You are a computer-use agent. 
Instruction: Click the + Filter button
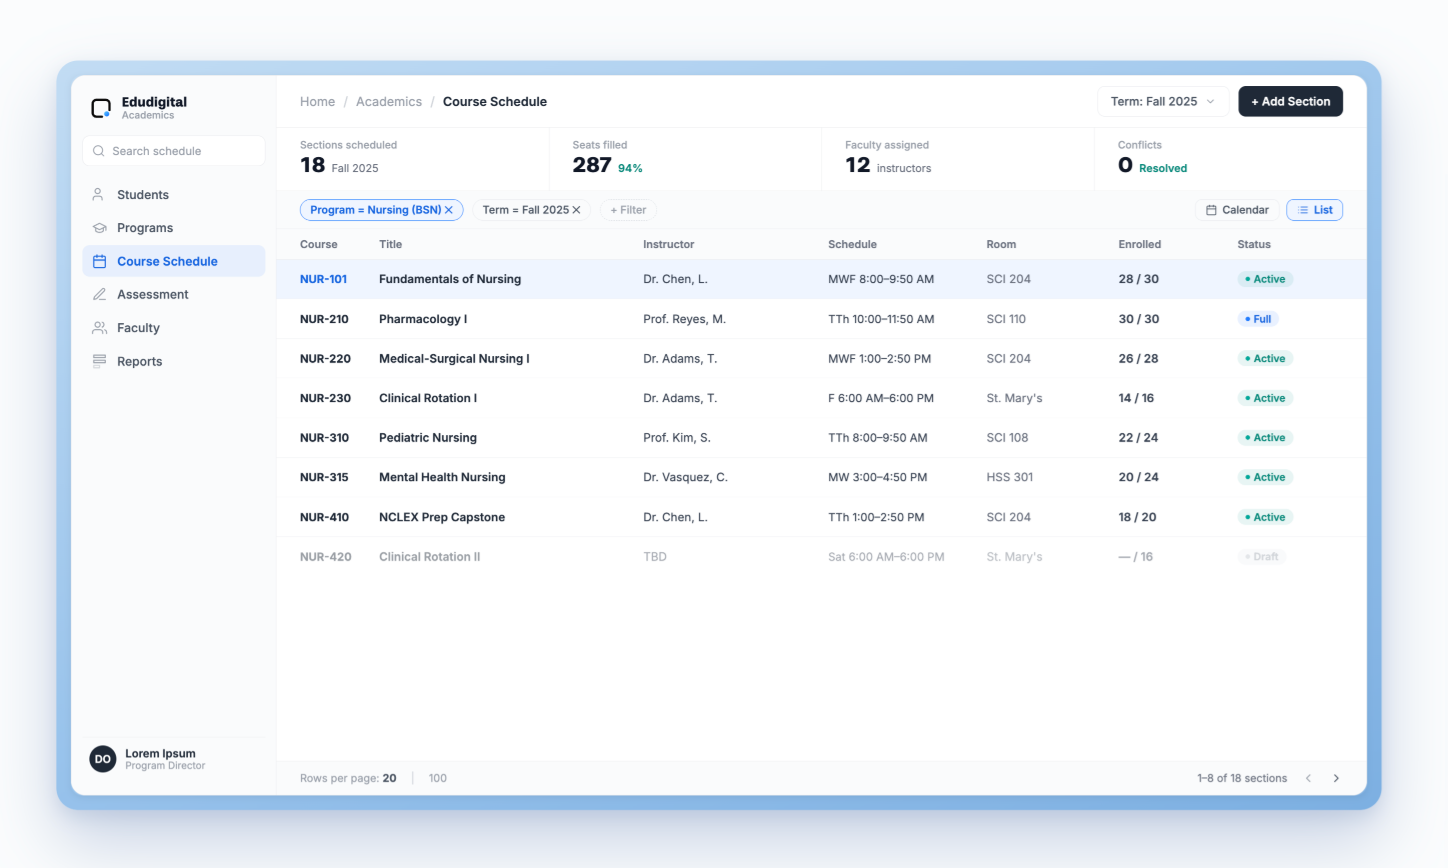[x=628, y=210]
